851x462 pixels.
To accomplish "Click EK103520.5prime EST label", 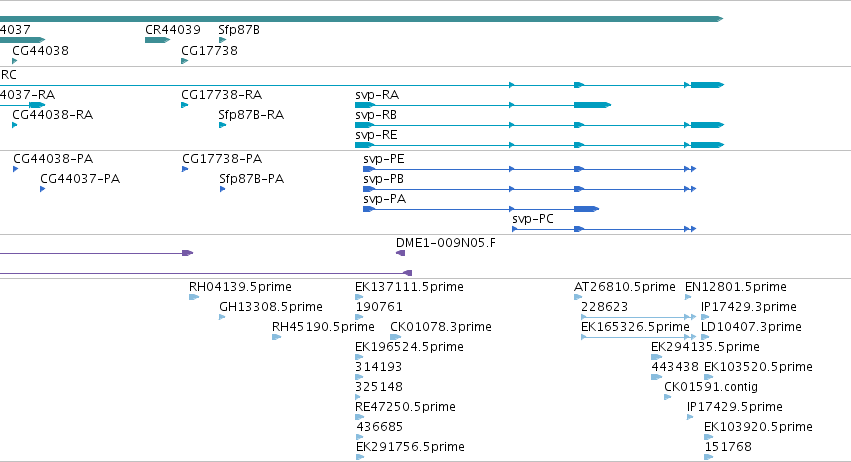I will pyautogui.click(x=758, y=368).
